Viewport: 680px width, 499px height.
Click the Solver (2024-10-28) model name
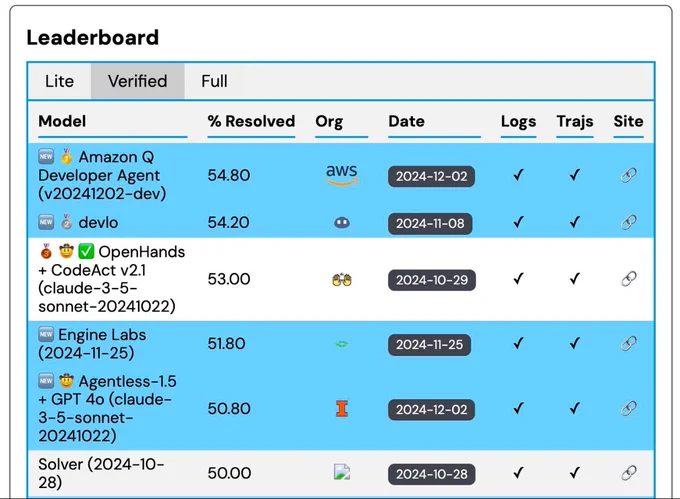pyautogui.click(x=101, y=473)
